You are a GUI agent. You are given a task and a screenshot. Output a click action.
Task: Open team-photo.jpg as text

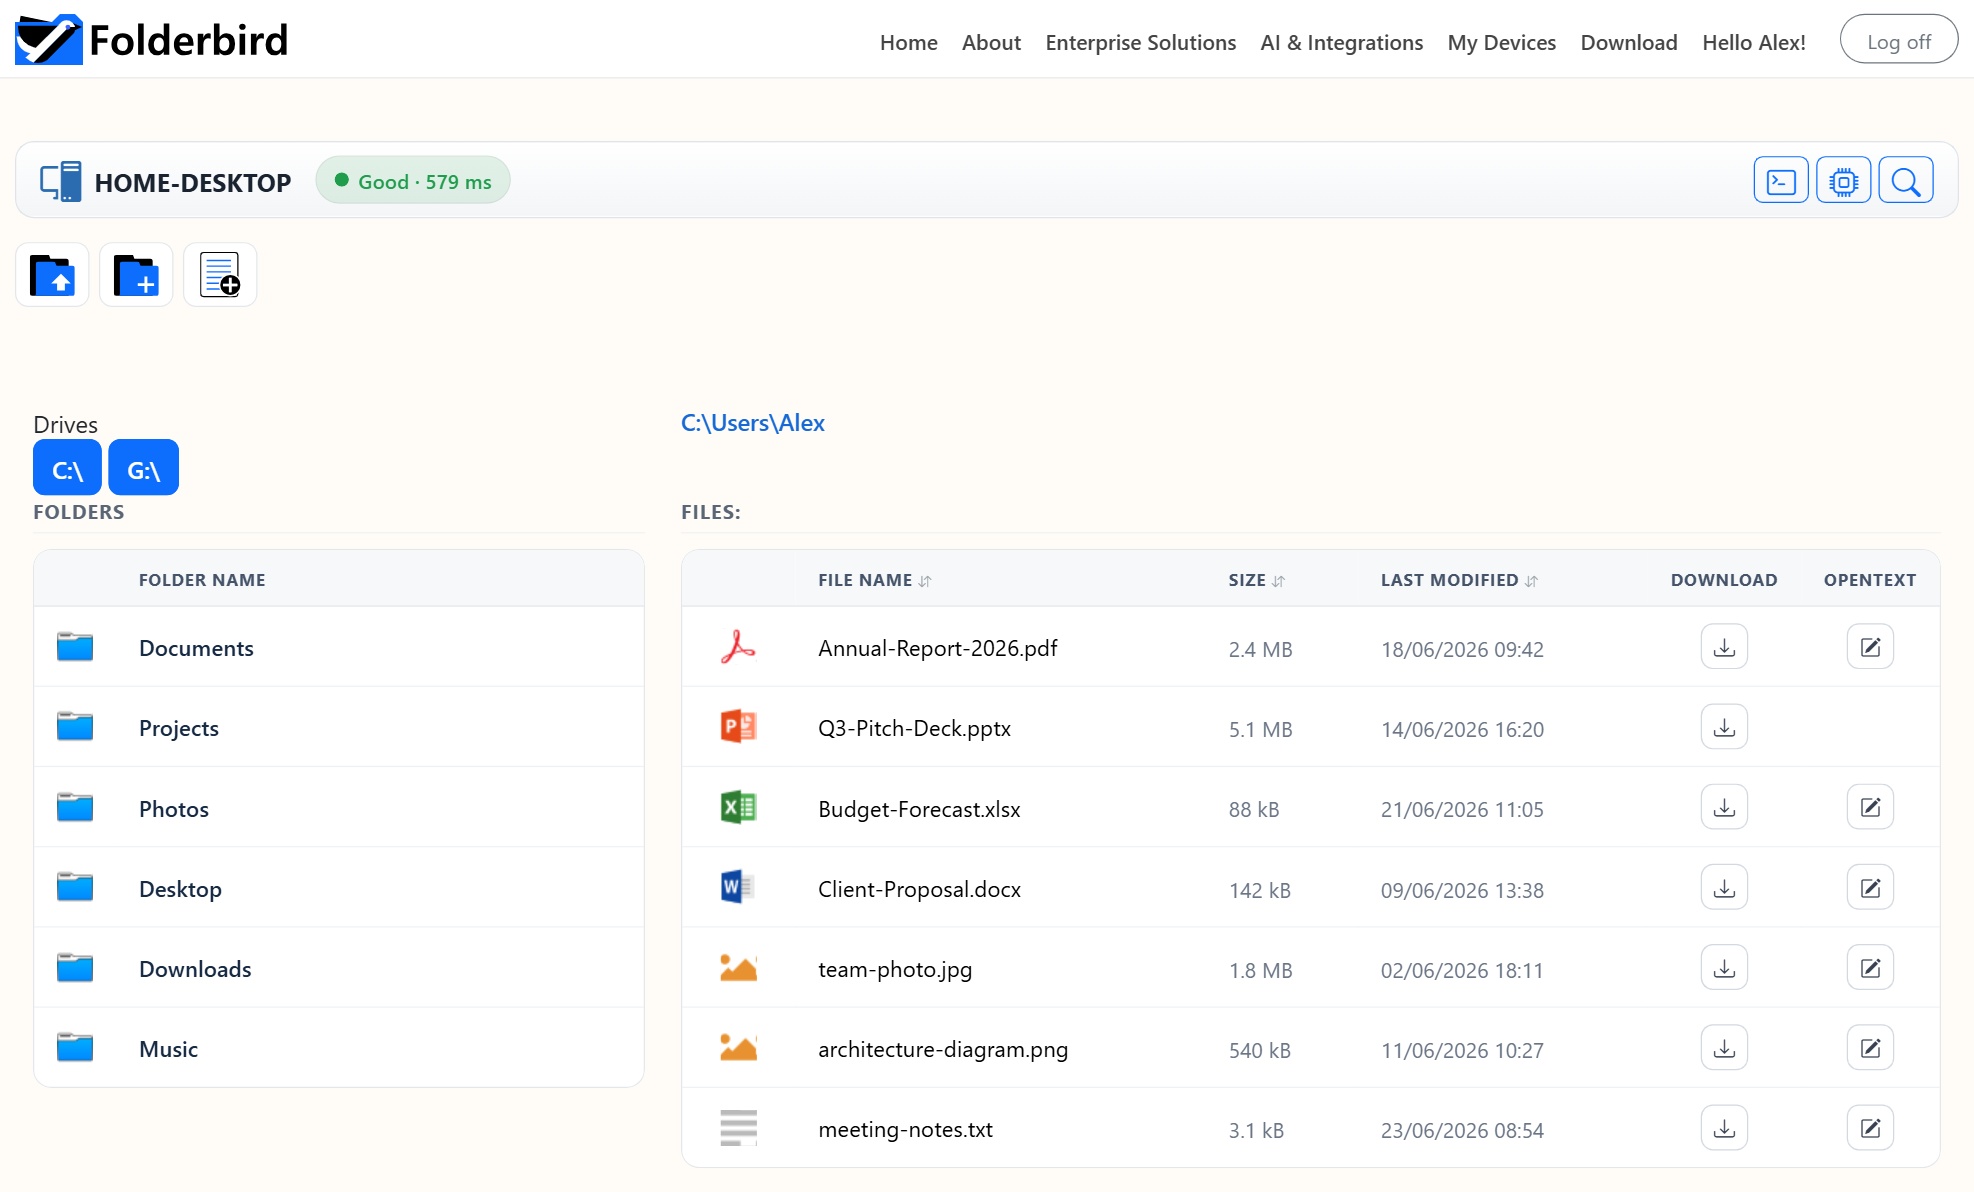click(x=1870, y=968)
